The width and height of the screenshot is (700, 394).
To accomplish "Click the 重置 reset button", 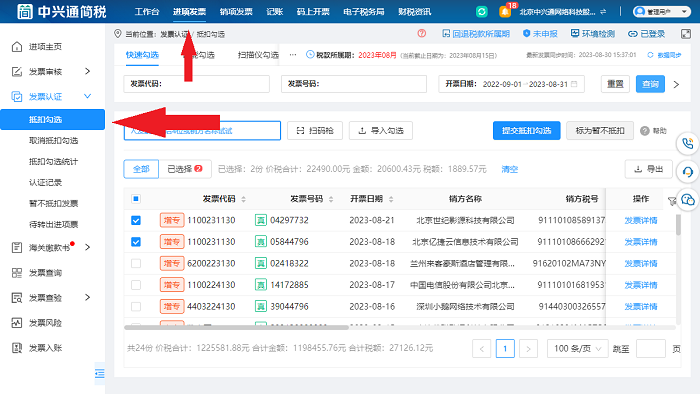I will coord(615,84).
